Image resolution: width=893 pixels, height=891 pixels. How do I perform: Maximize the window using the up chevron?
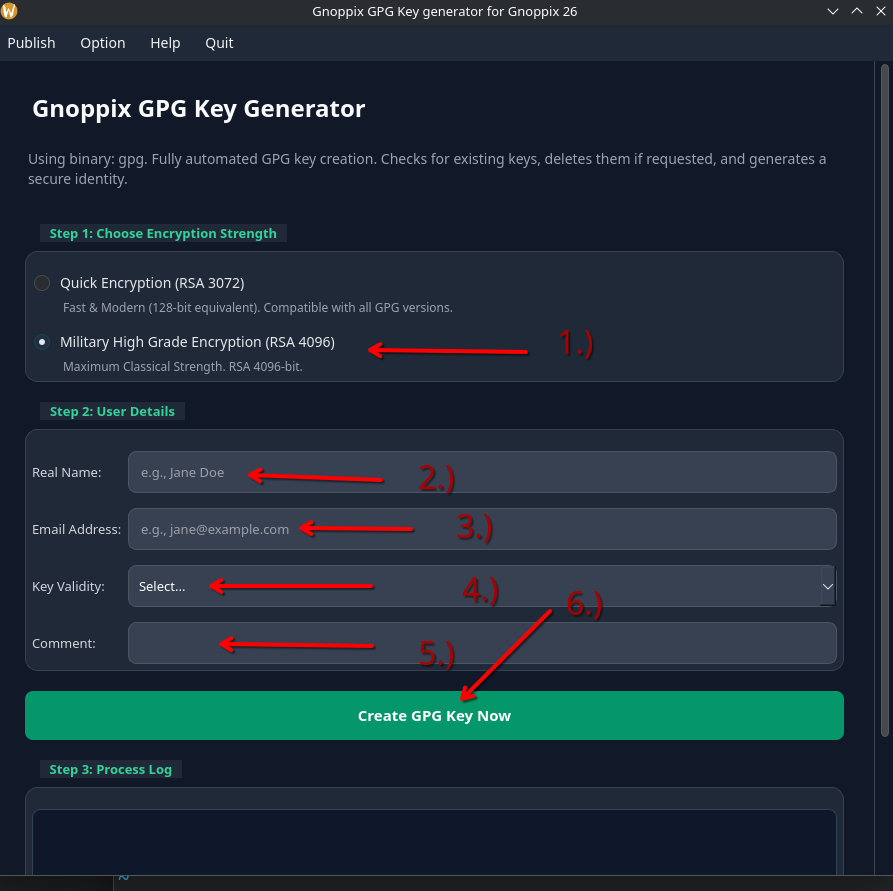pyautogui.click(x=856, y=12)
